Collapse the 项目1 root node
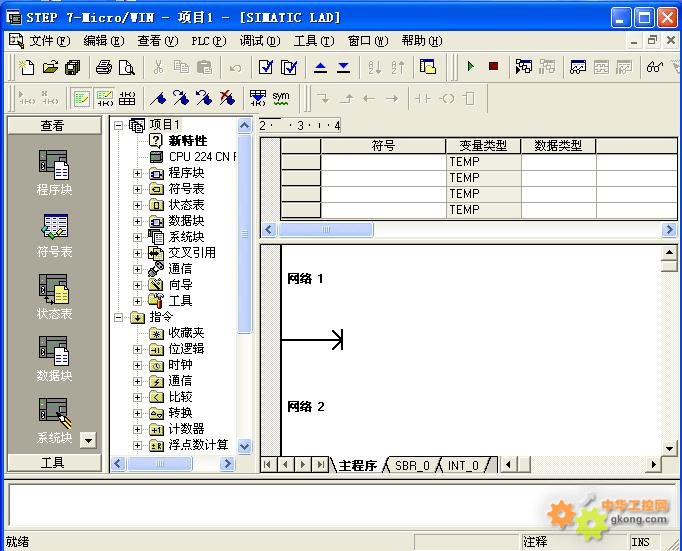682x551 pixels. pos(118,126)
